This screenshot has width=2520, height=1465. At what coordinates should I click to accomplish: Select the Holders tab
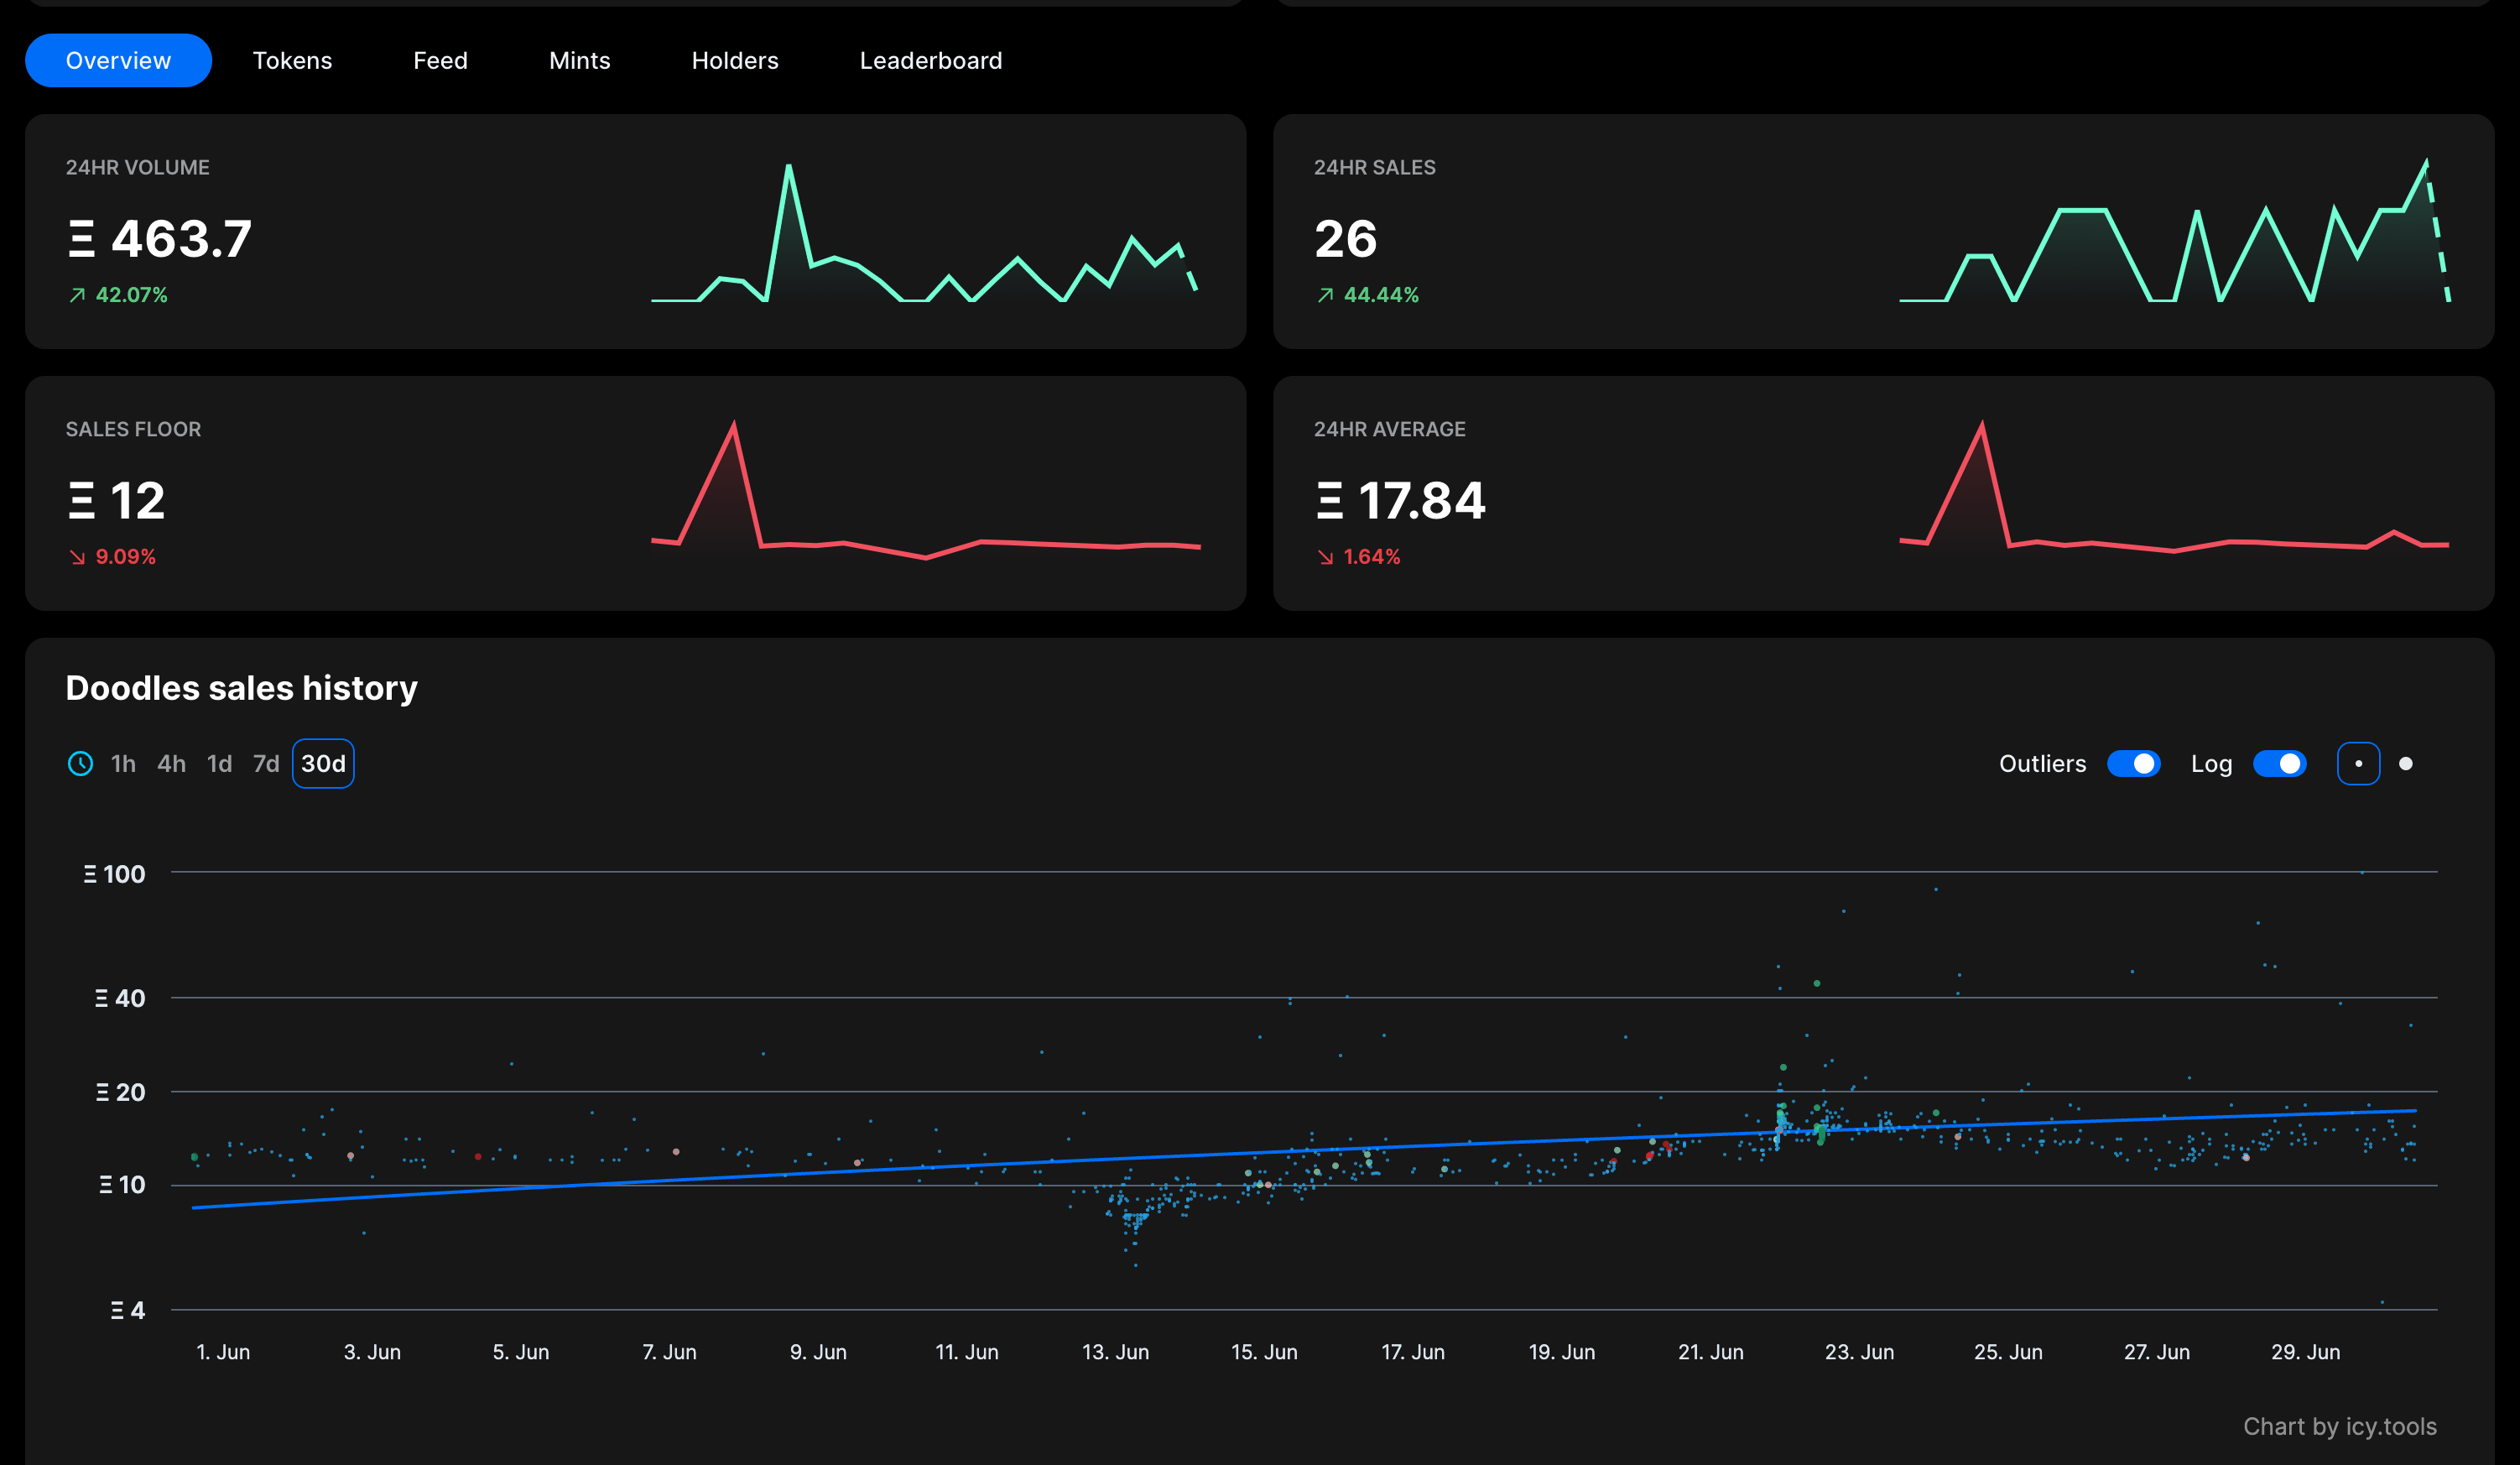[734, 60]
